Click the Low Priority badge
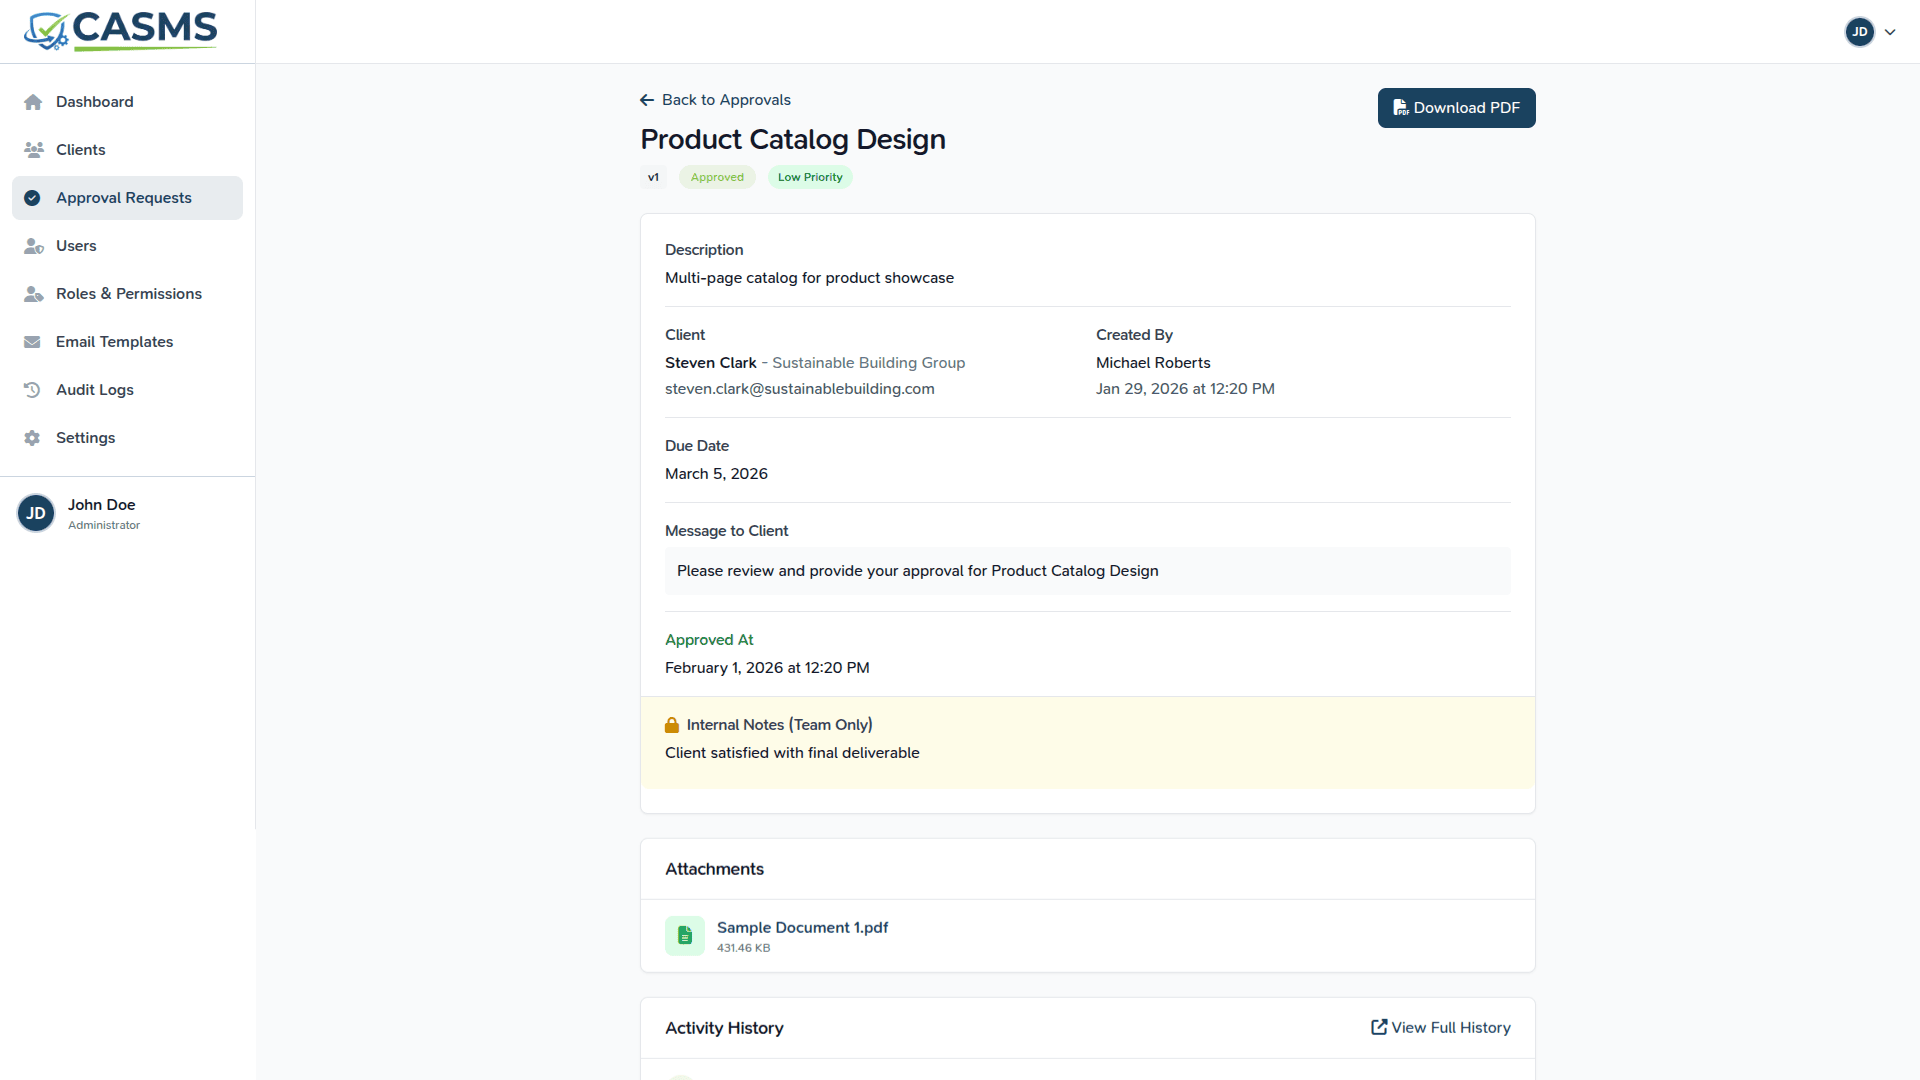Viewport: 1920px width, 1080px height. point(810,178)
